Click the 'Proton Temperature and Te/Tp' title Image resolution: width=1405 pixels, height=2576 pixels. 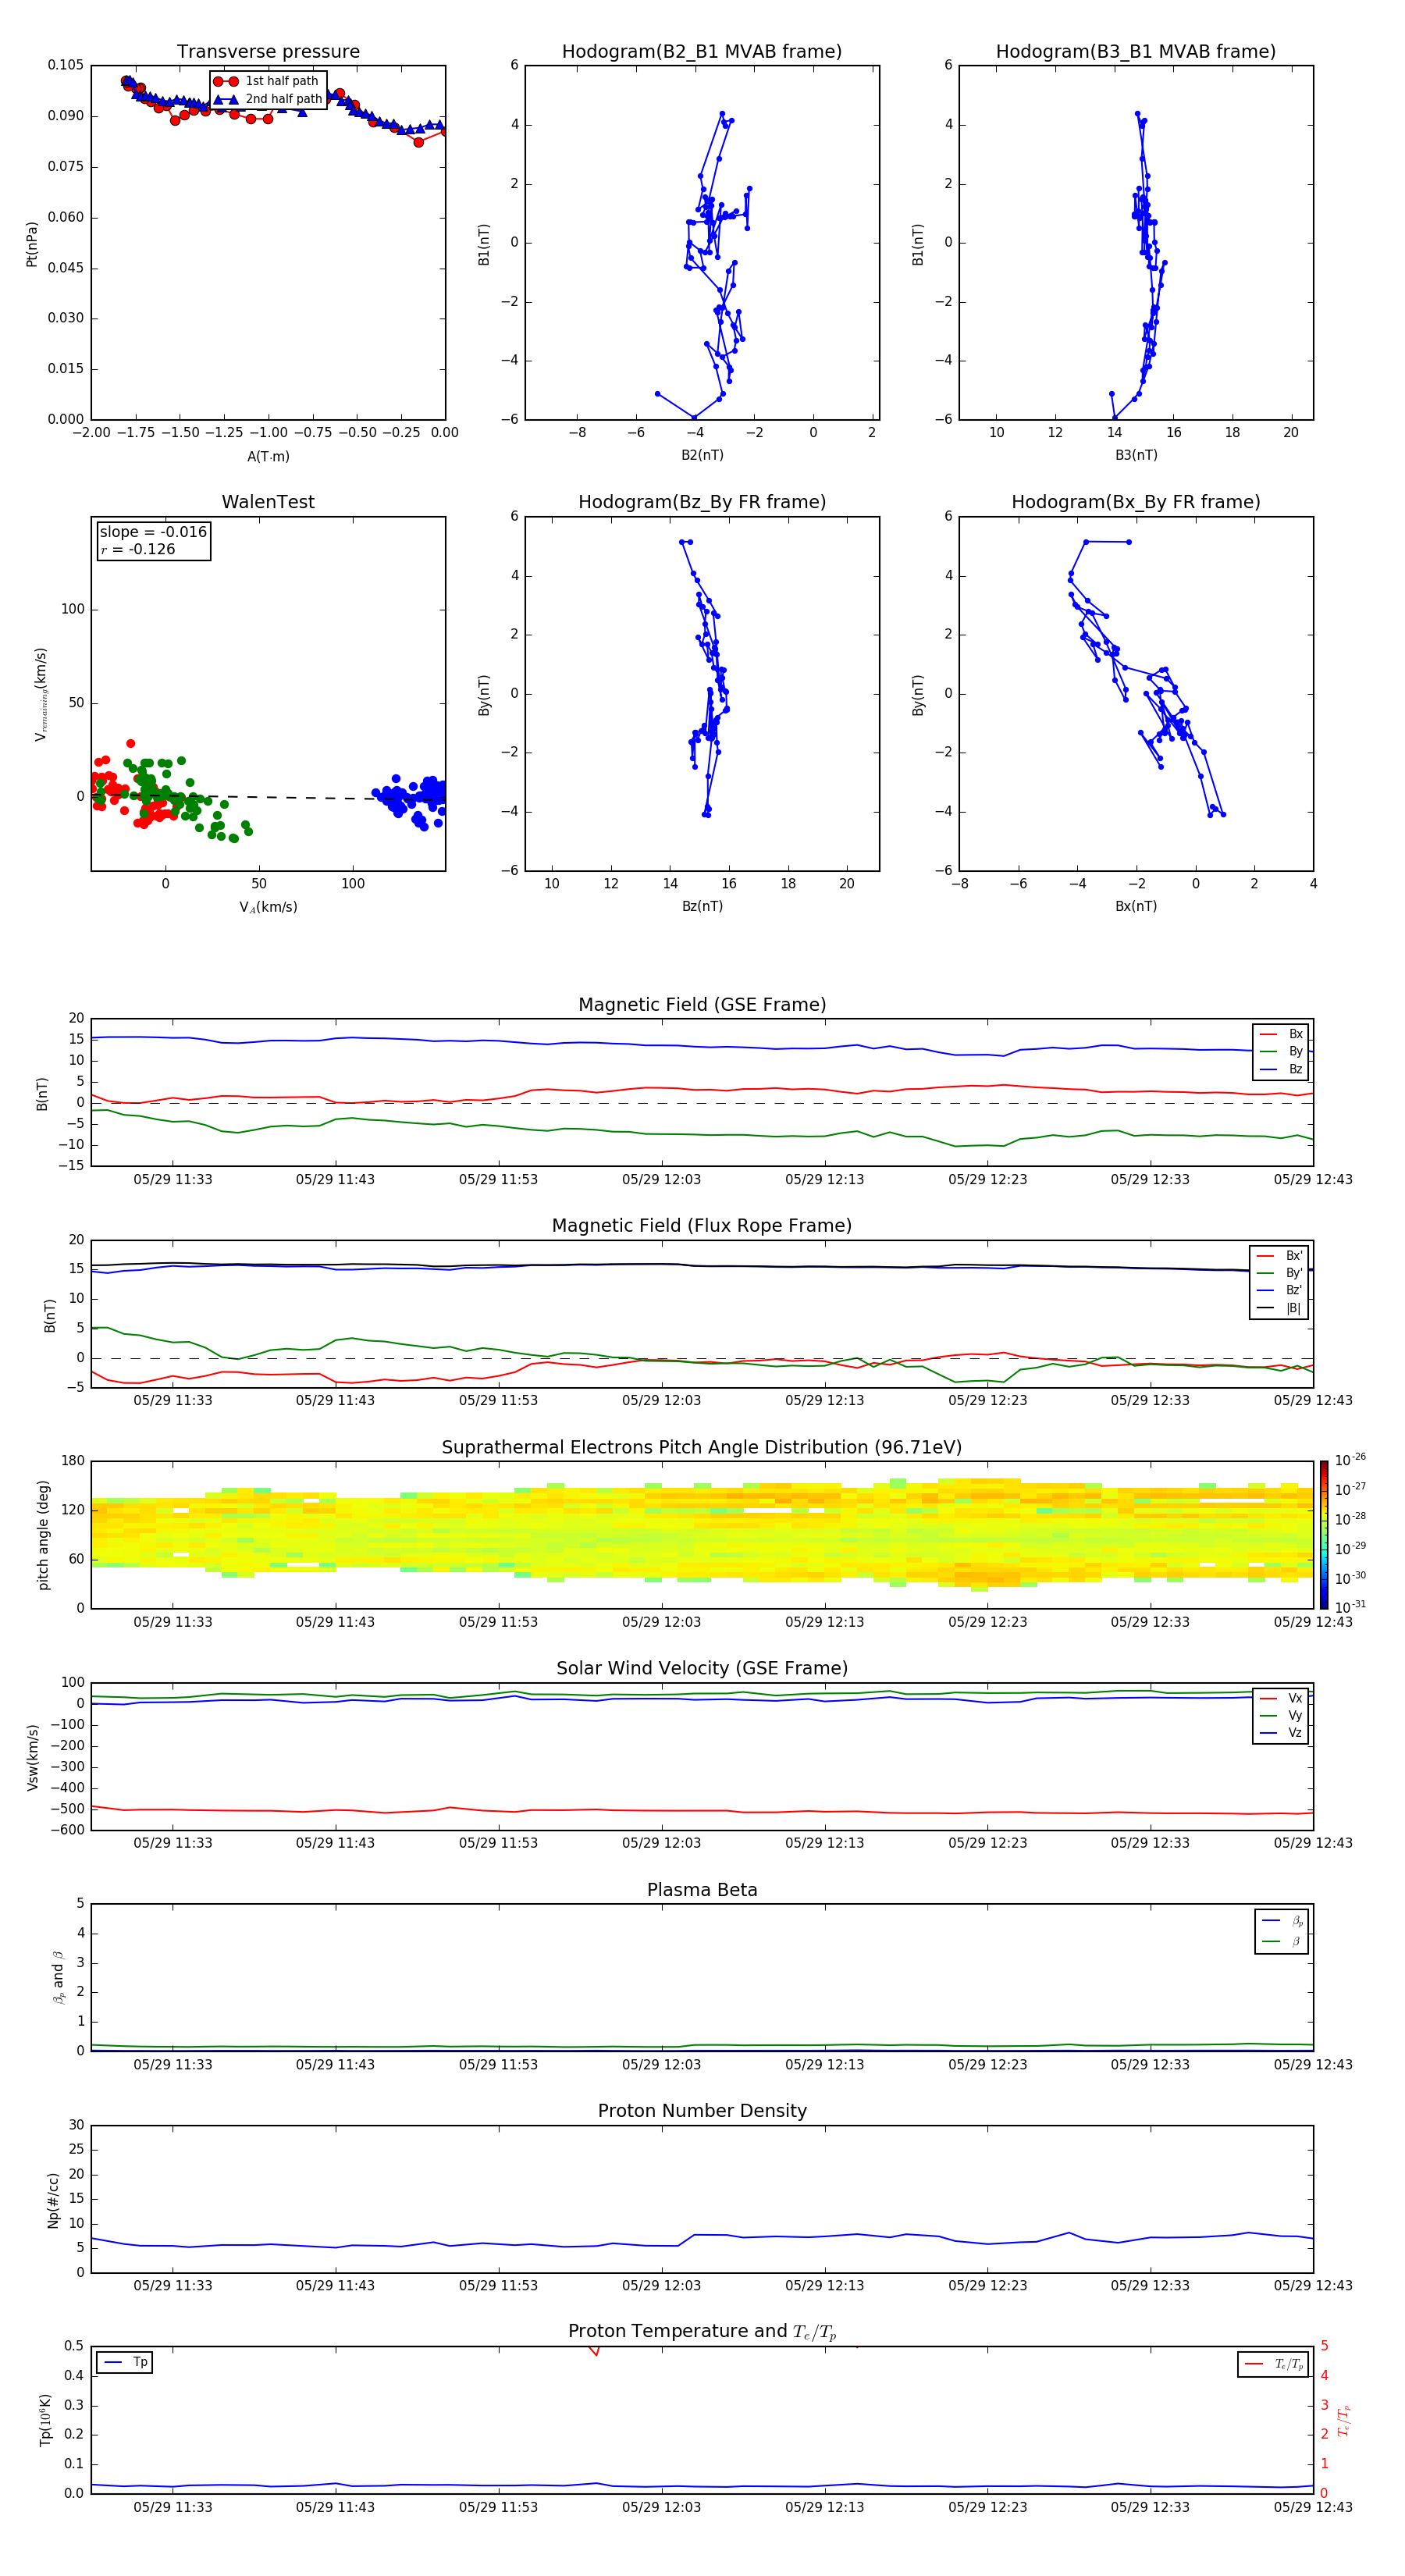click(x=702, y=2332)
